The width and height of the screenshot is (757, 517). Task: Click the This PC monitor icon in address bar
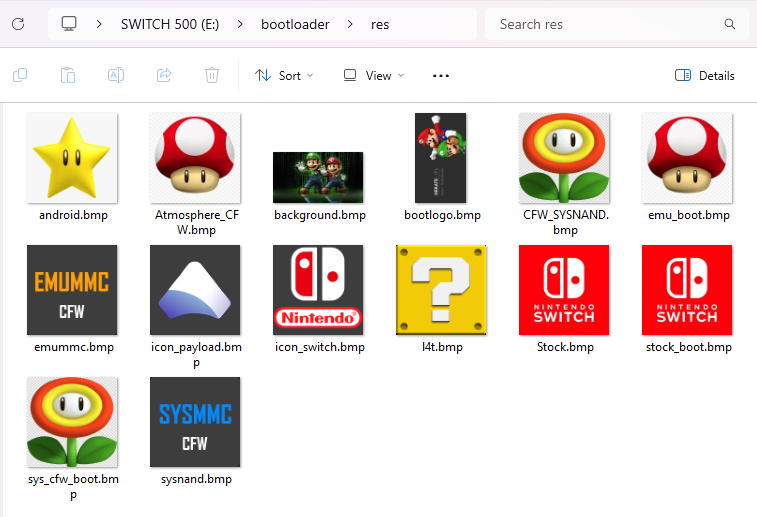(x=69, y=24)
